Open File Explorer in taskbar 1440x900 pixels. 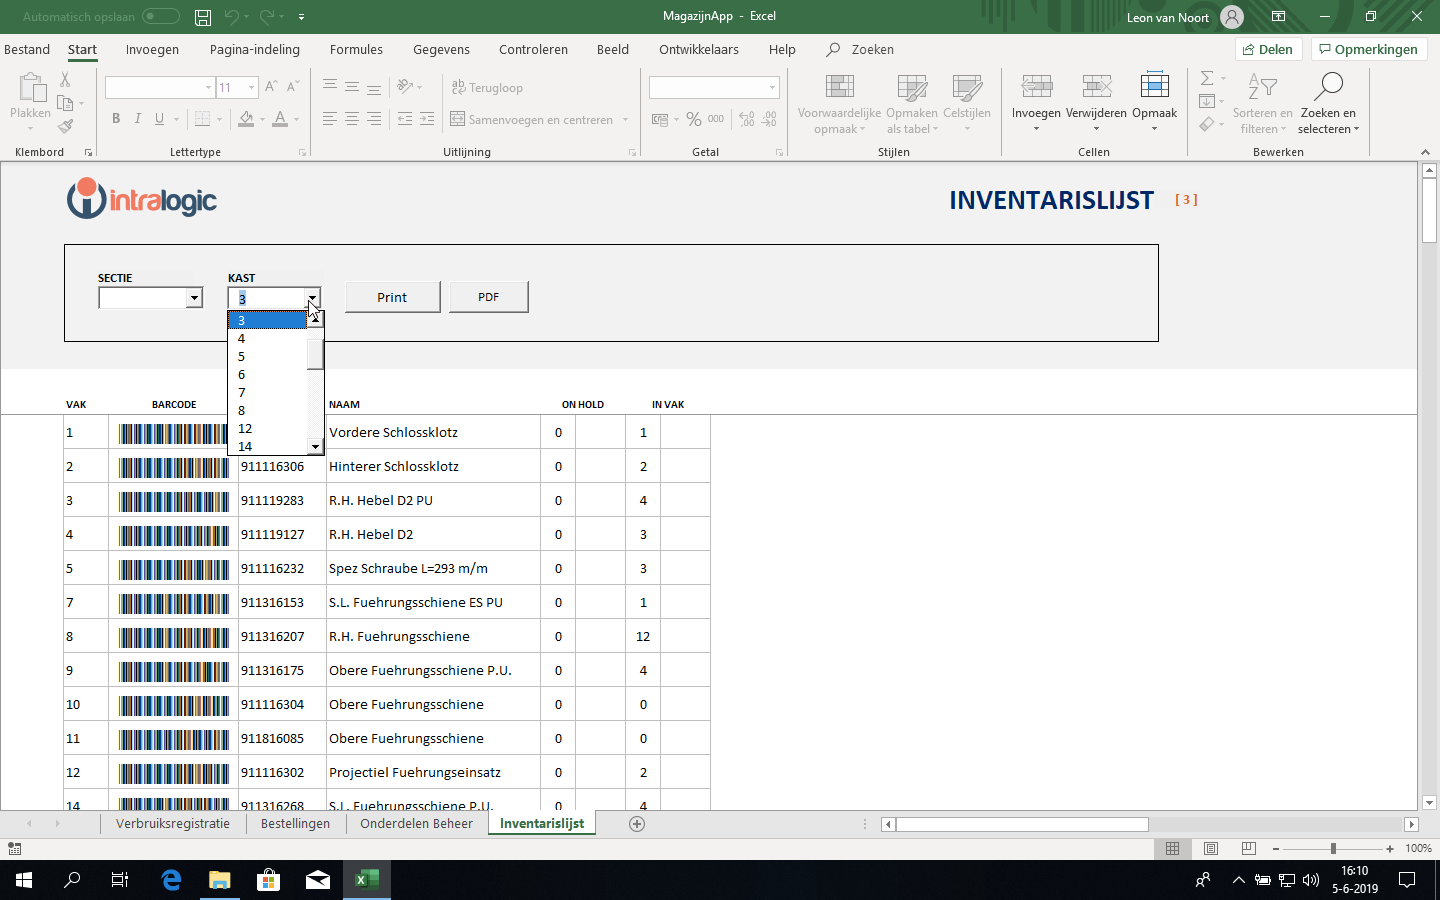pos(219,880)
